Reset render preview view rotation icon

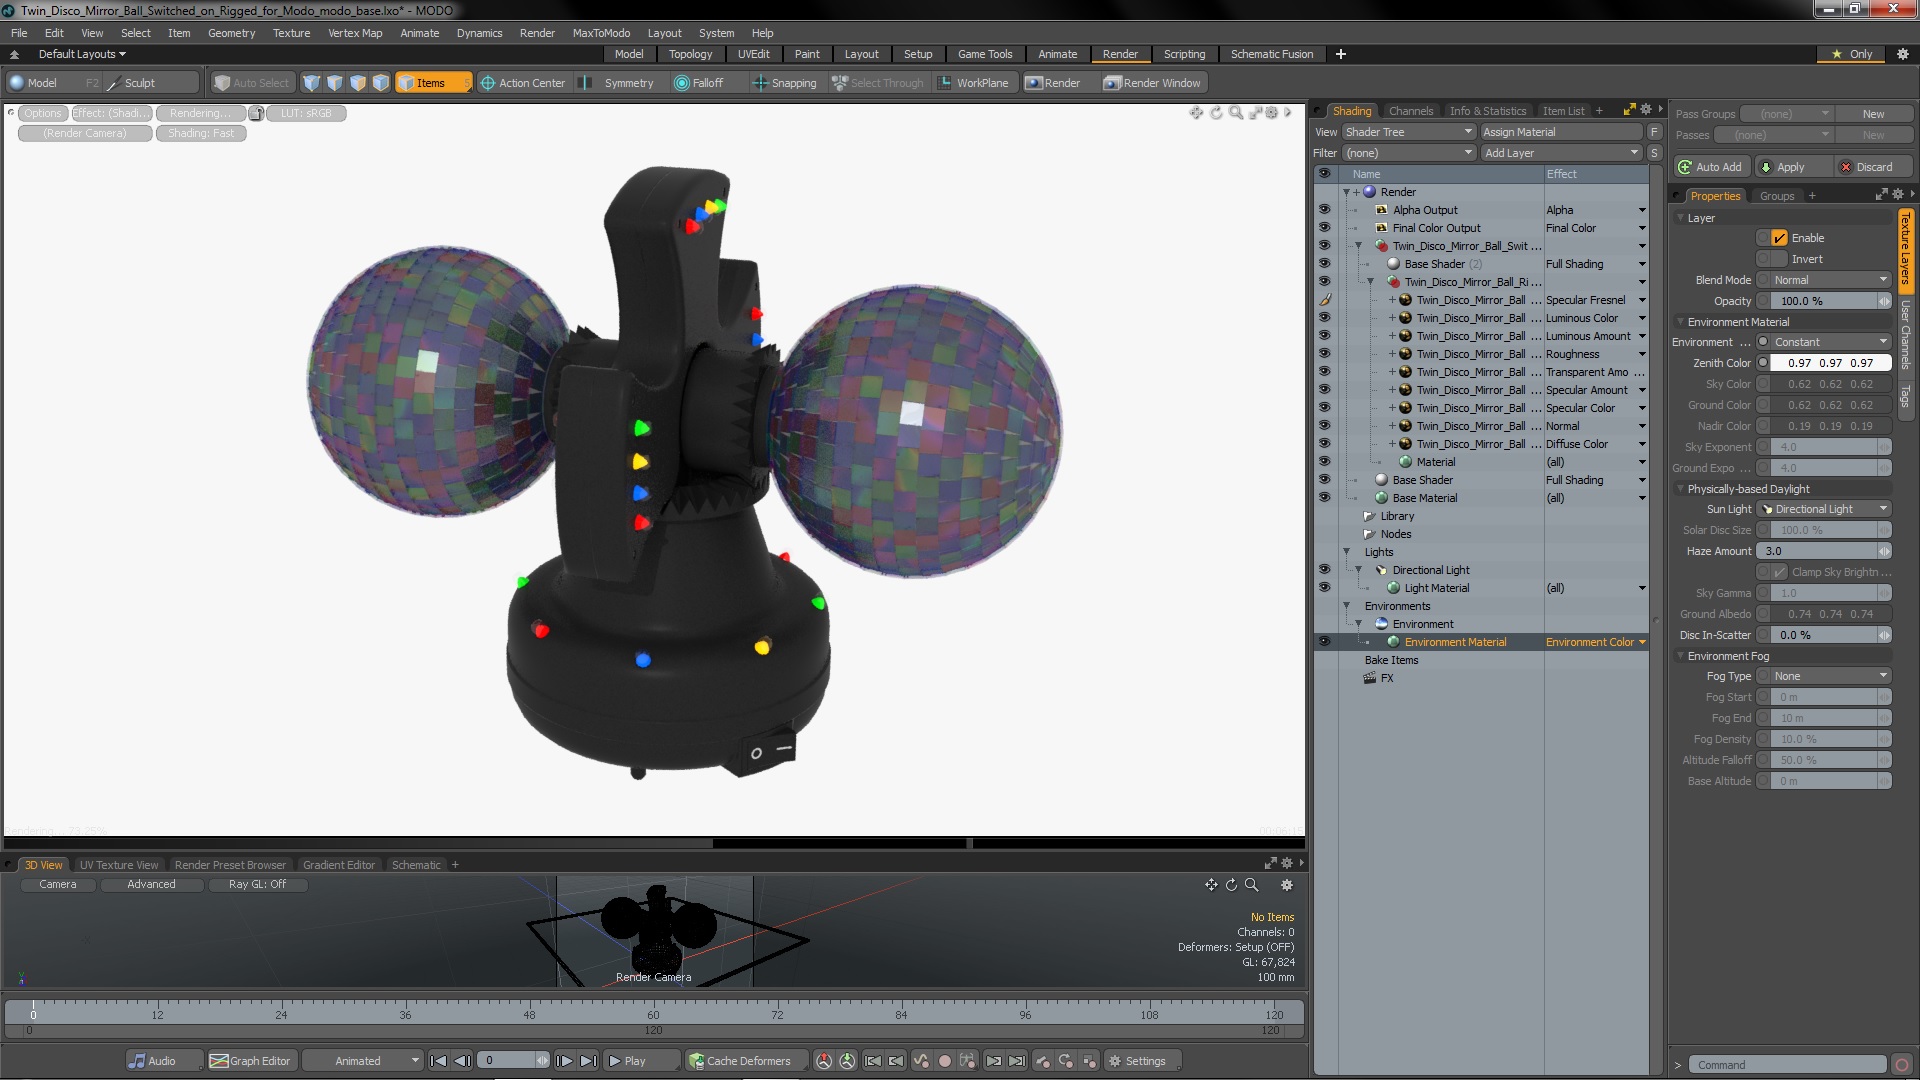click(x=1216, y=113)
